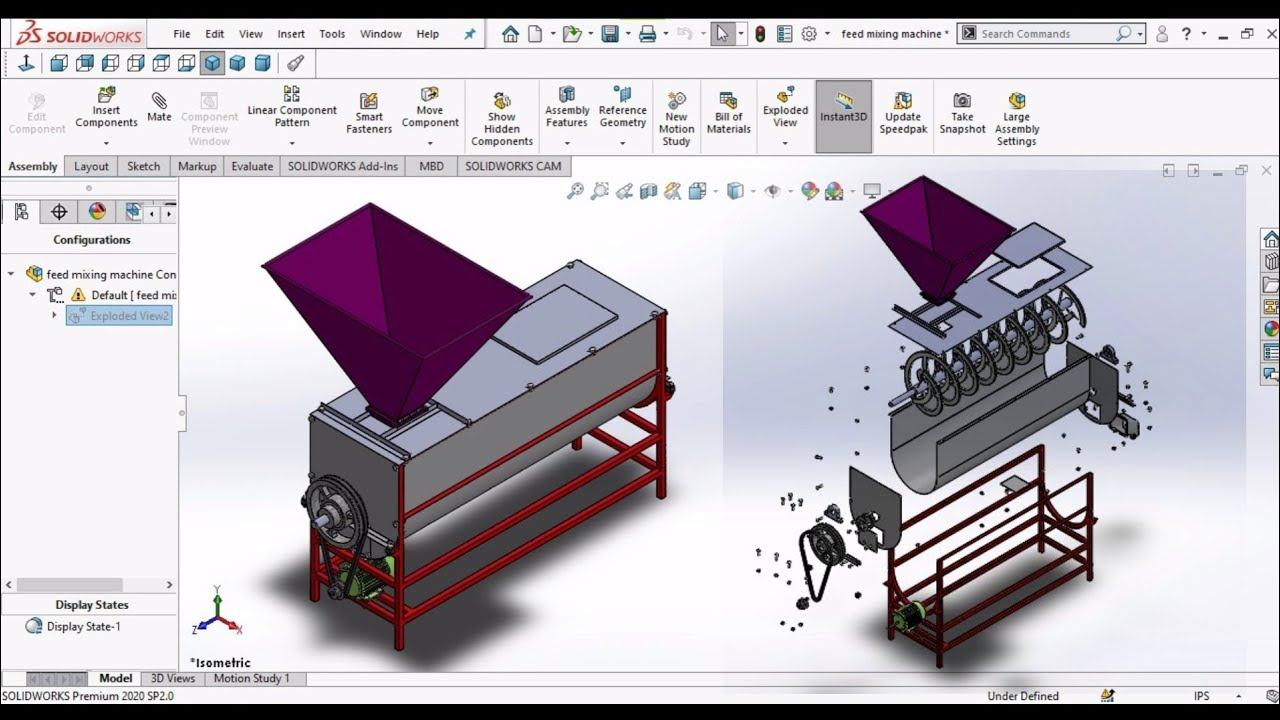Open the File menu
This screenshot has height=720, width=1280.
(x=181, y=34)
